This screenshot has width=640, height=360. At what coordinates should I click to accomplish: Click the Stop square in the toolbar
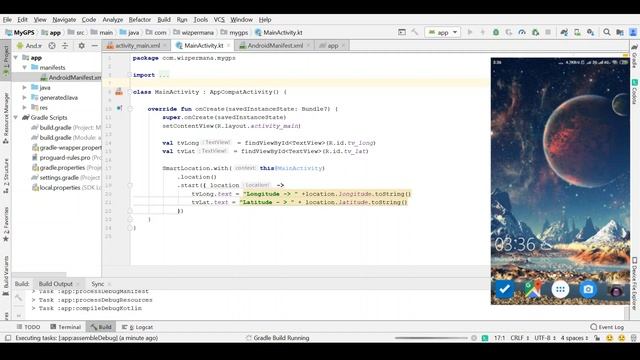tap(548, 32)
